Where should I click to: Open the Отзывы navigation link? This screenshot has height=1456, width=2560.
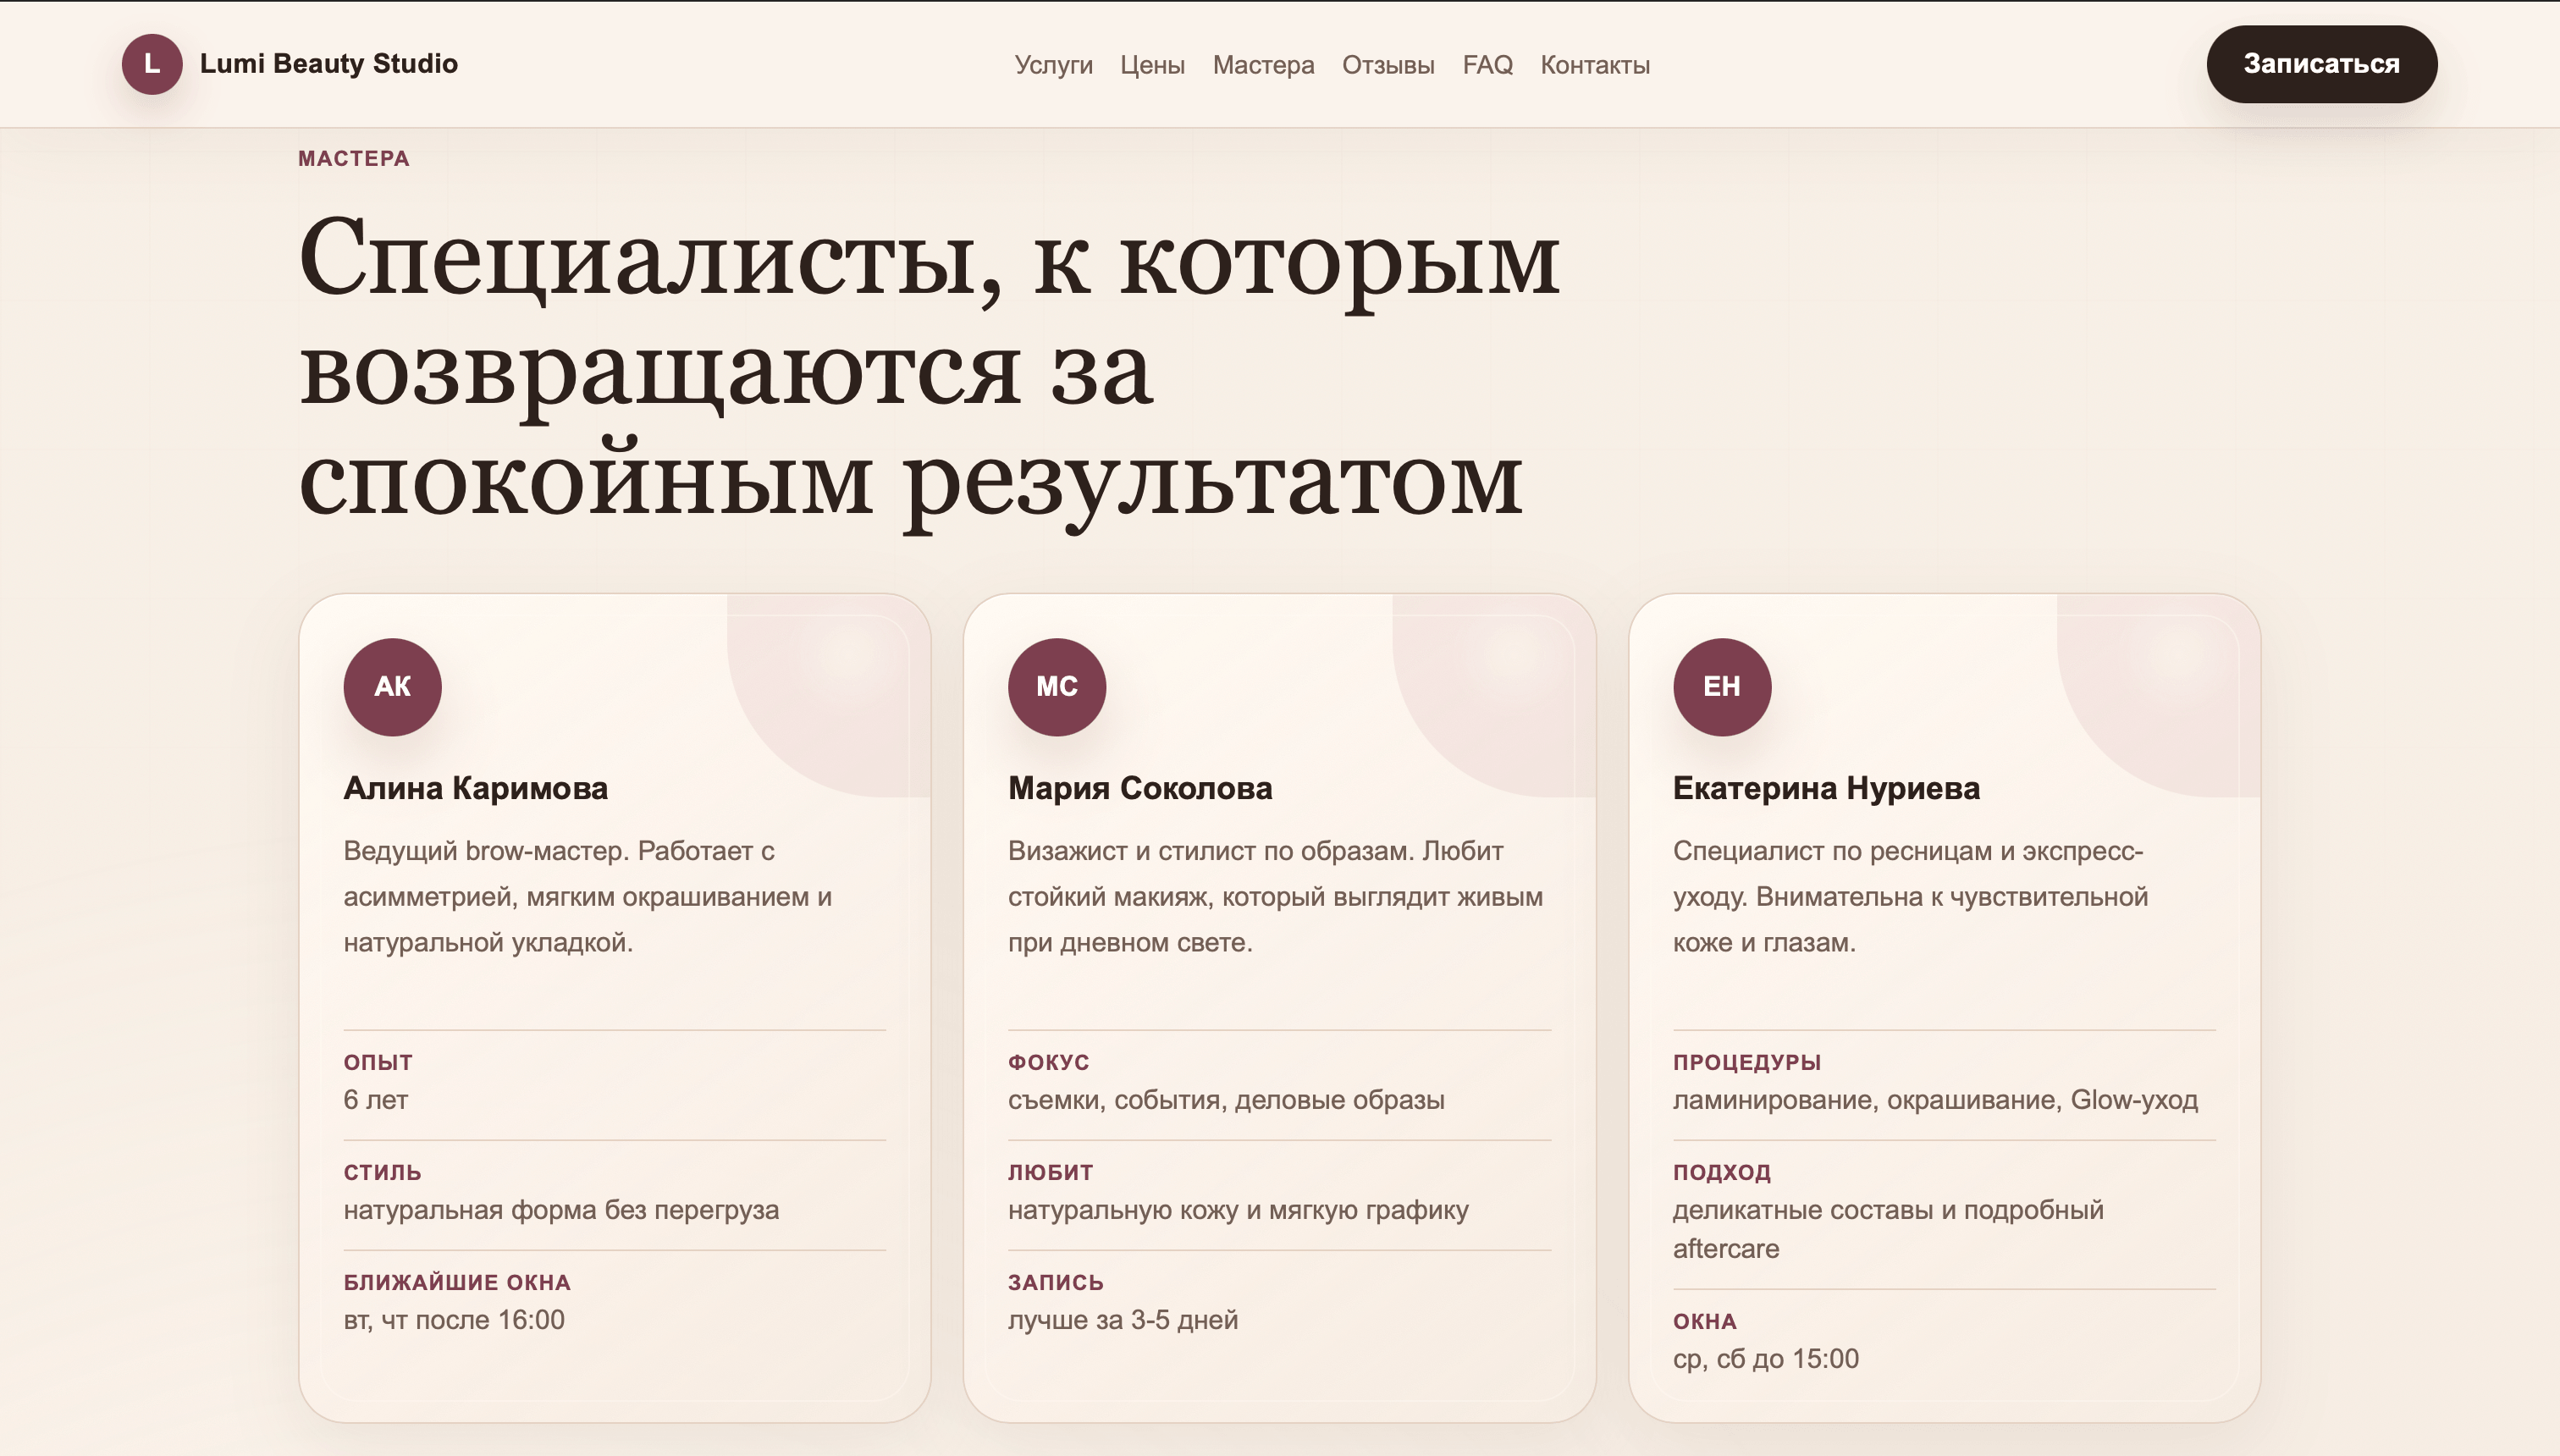pyautogui.click(x=1388, y=65)
